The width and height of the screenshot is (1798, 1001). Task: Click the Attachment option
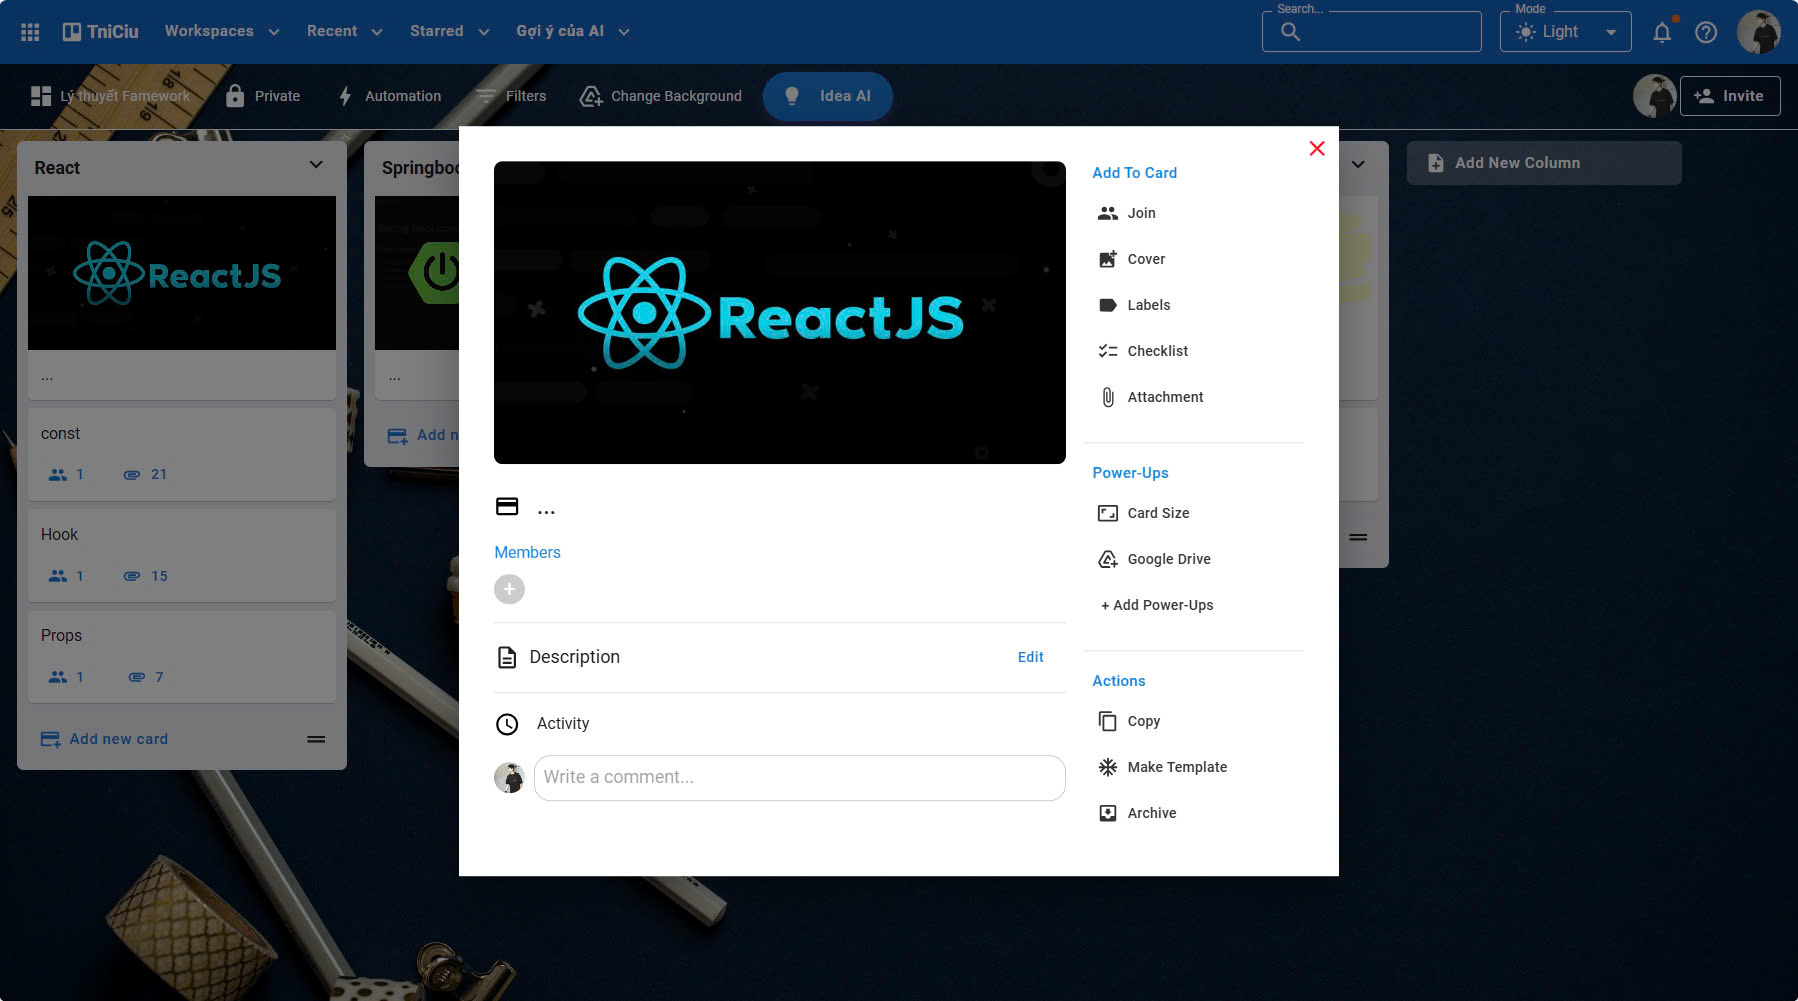(1194, 397)
